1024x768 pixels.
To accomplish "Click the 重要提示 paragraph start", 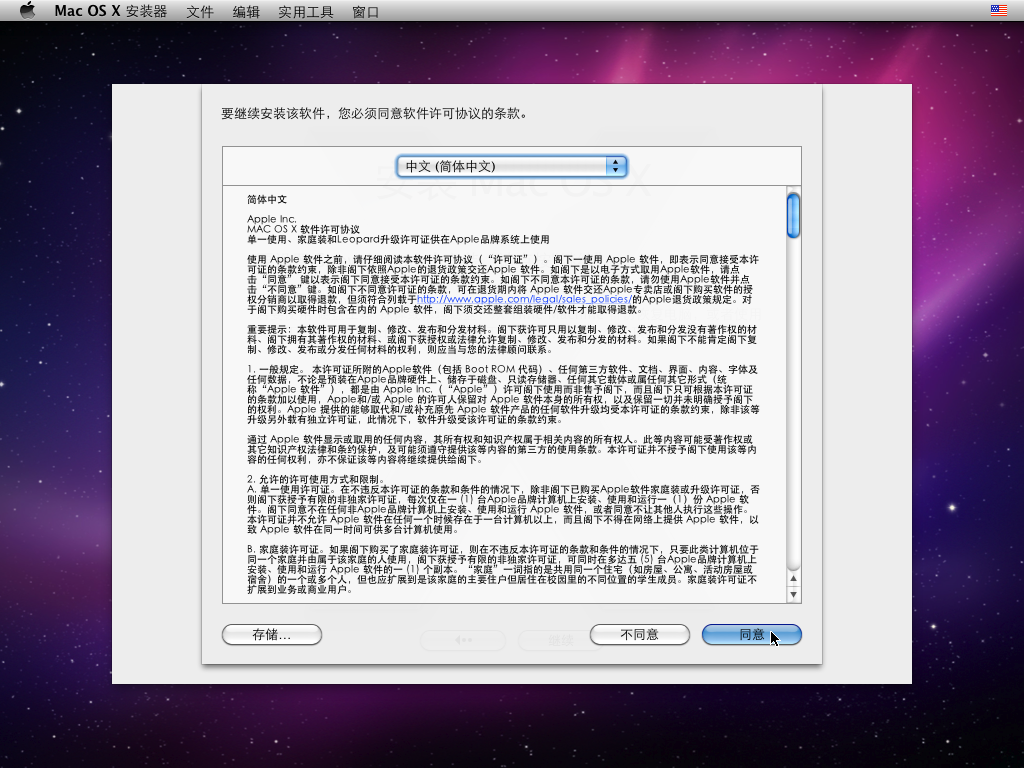I will click(269, 330).
